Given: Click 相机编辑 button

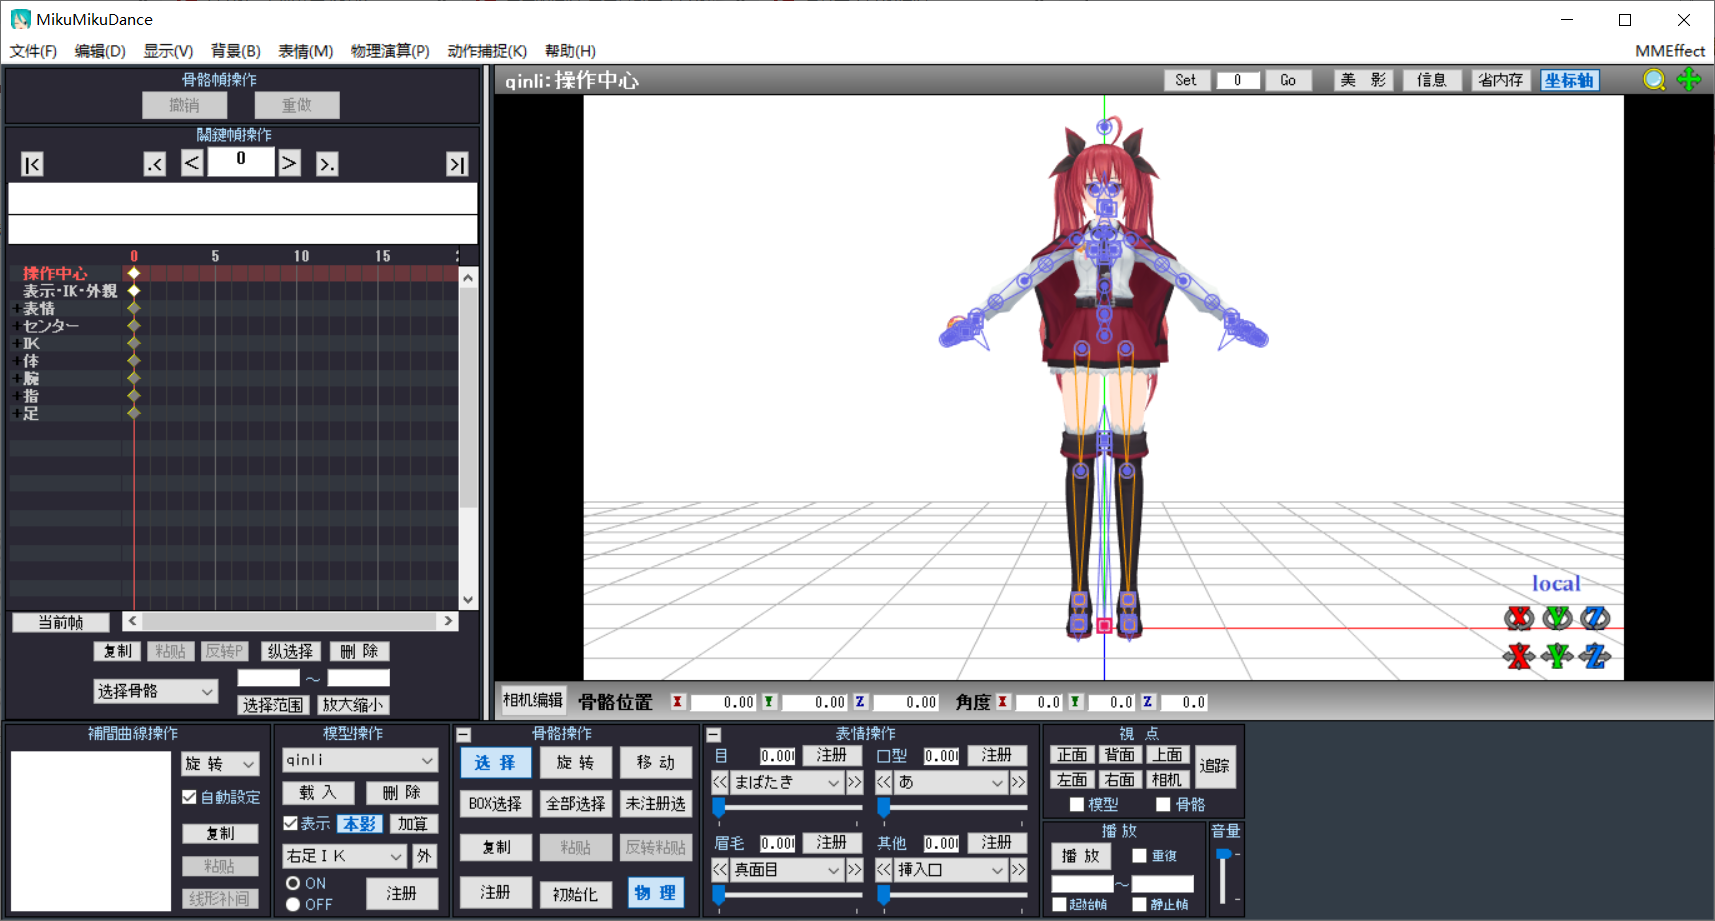Looking at the screenshot, I should tap(533, 700).
